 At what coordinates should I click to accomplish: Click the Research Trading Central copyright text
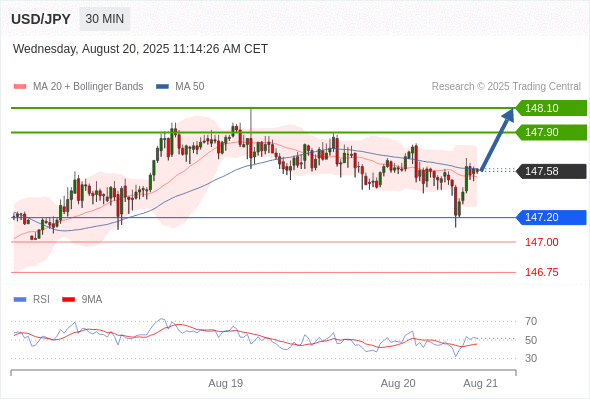pyautogui.click(x=506, y=87)
